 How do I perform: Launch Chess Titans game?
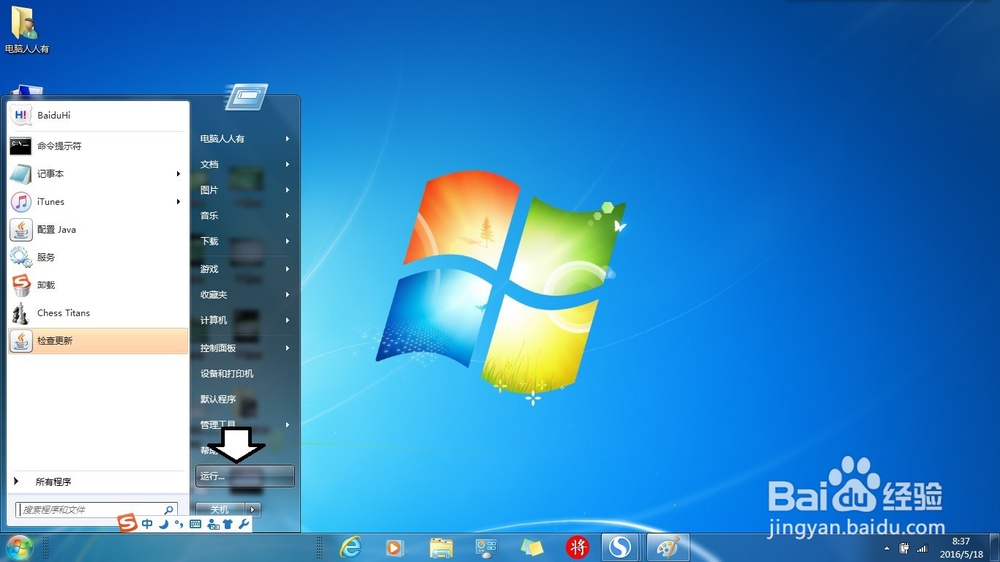coord(98,313)
